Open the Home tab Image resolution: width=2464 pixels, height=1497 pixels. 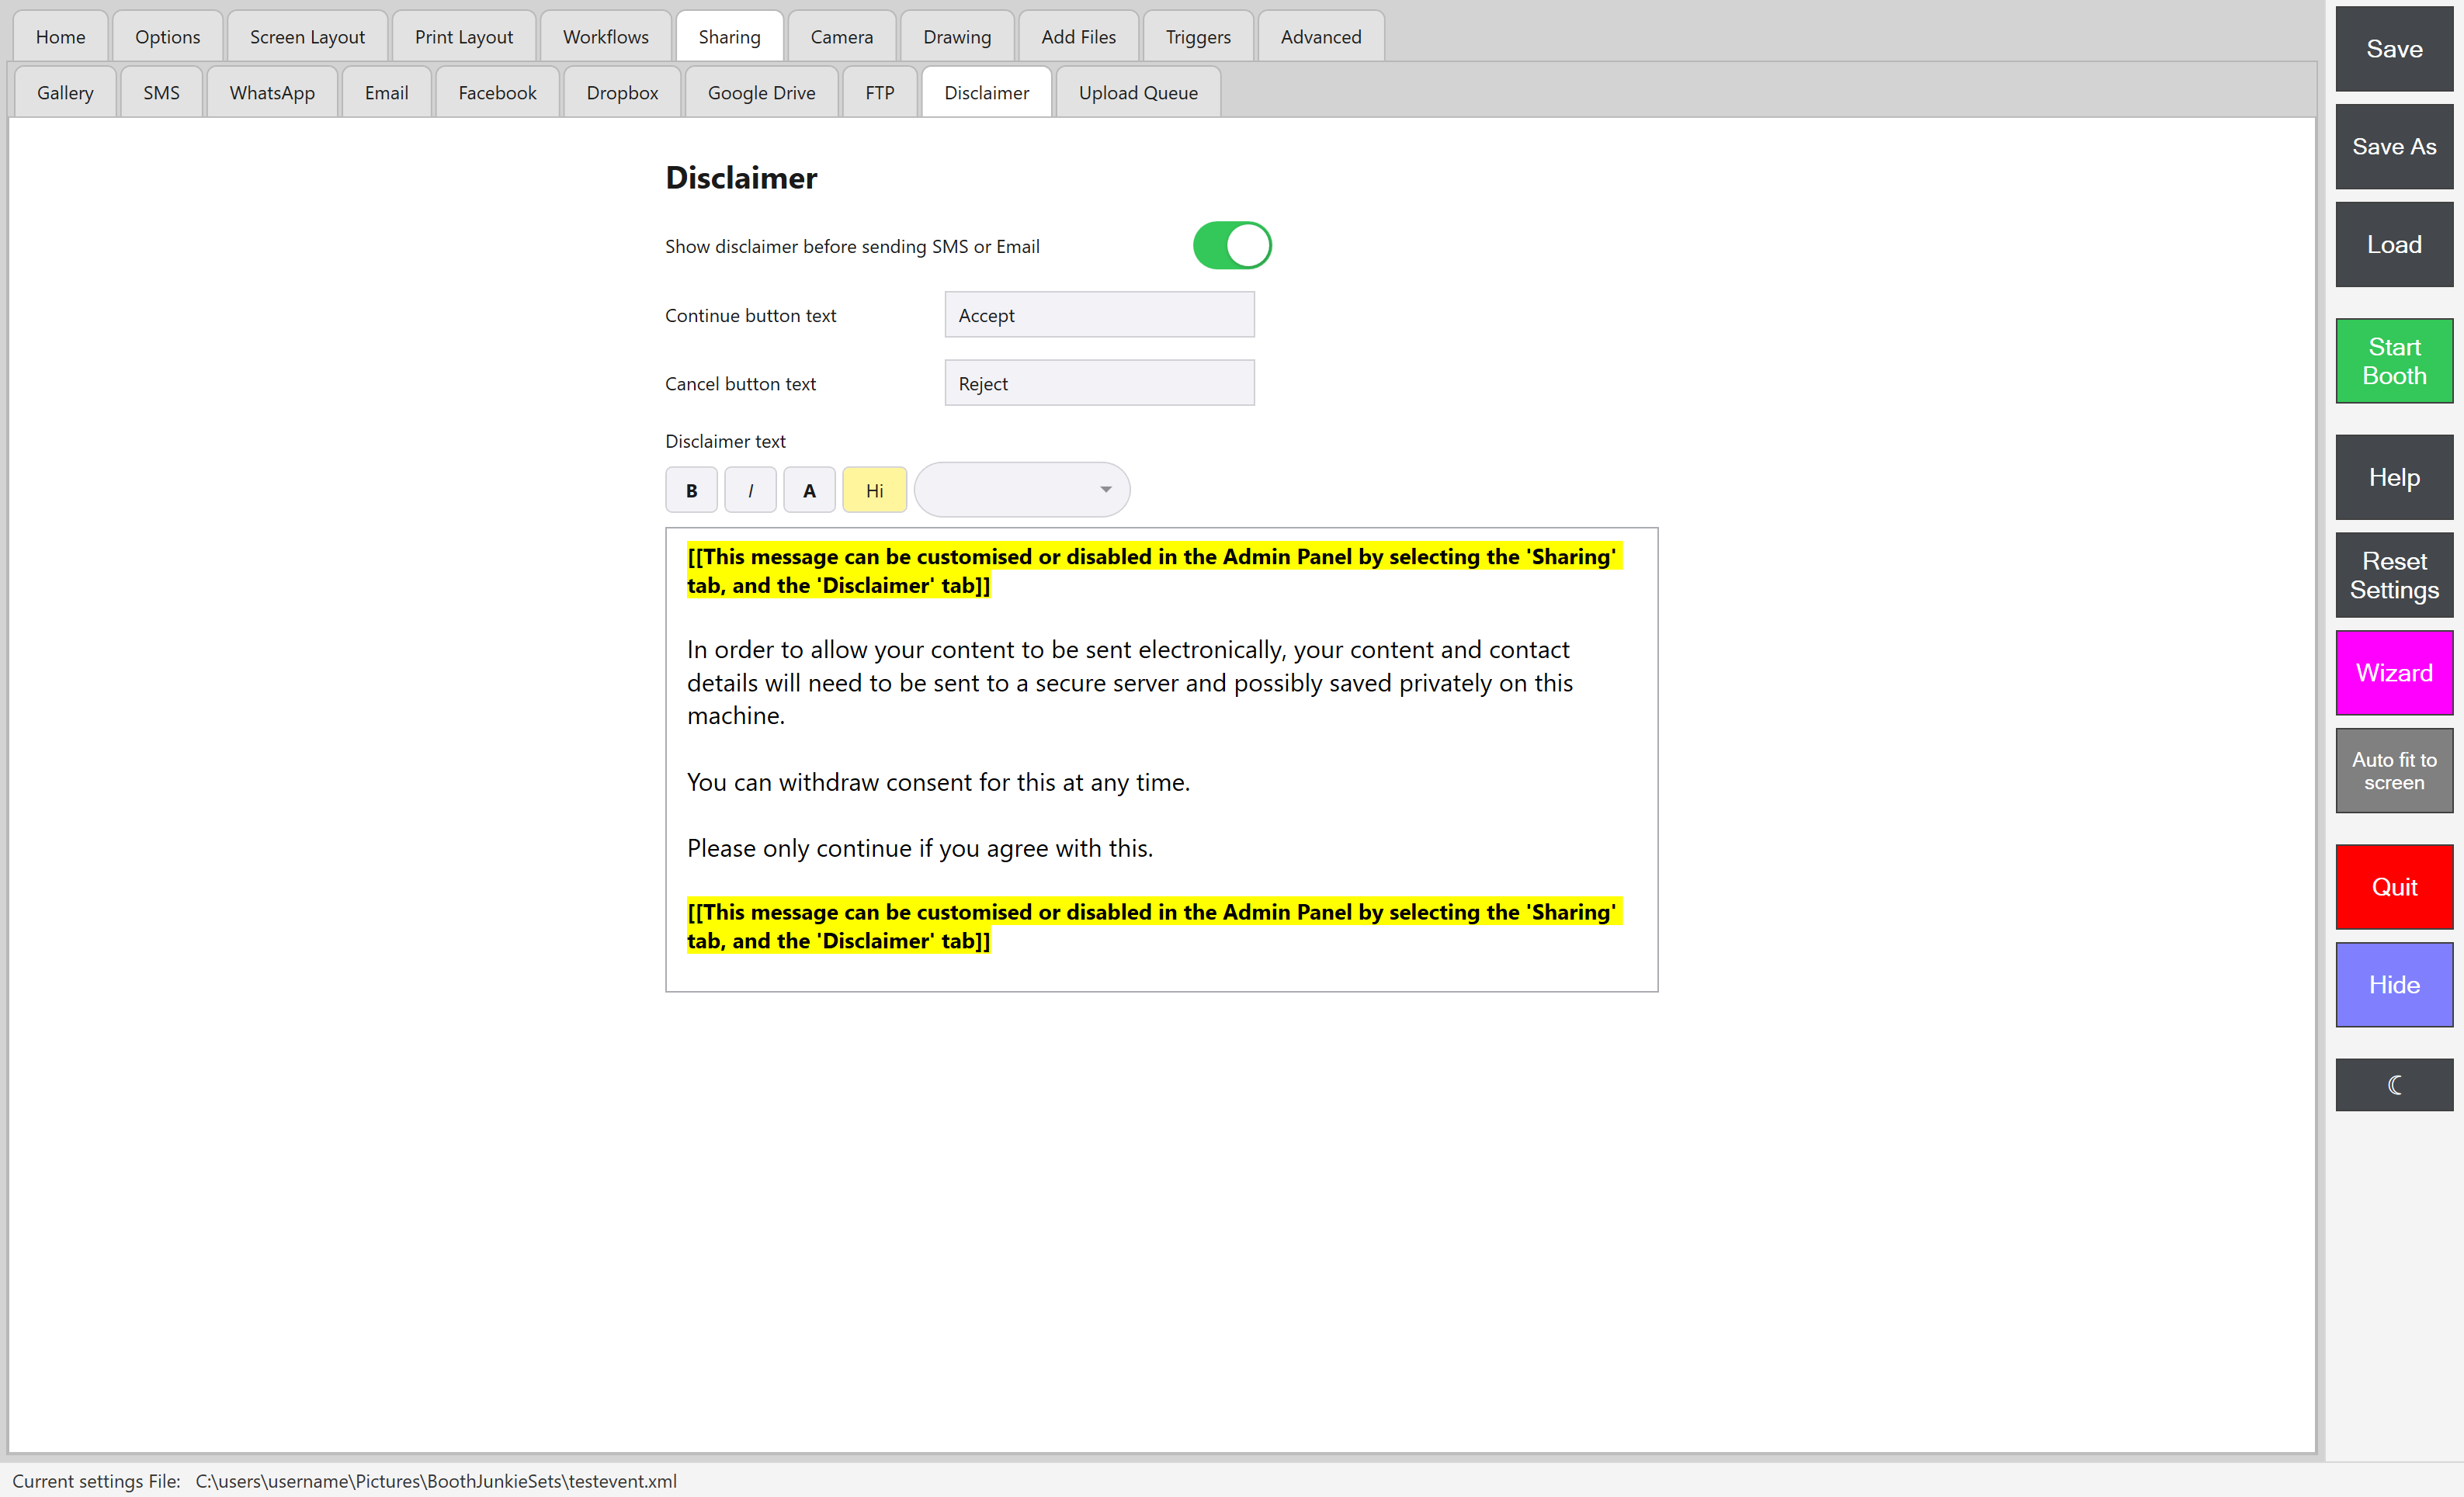pyautogui.click(x=61, y=37)
